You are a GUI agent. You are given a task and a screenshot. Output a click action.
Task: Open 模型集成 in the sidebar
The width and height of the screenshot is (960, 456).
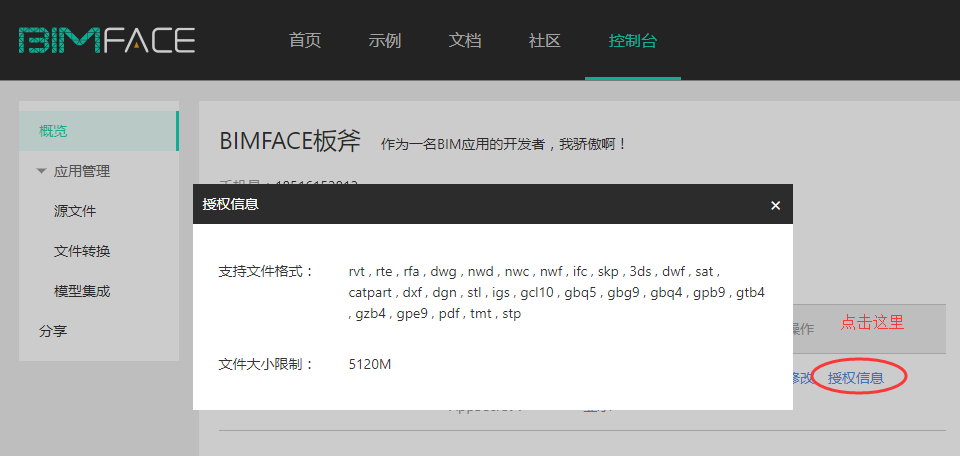82,291
